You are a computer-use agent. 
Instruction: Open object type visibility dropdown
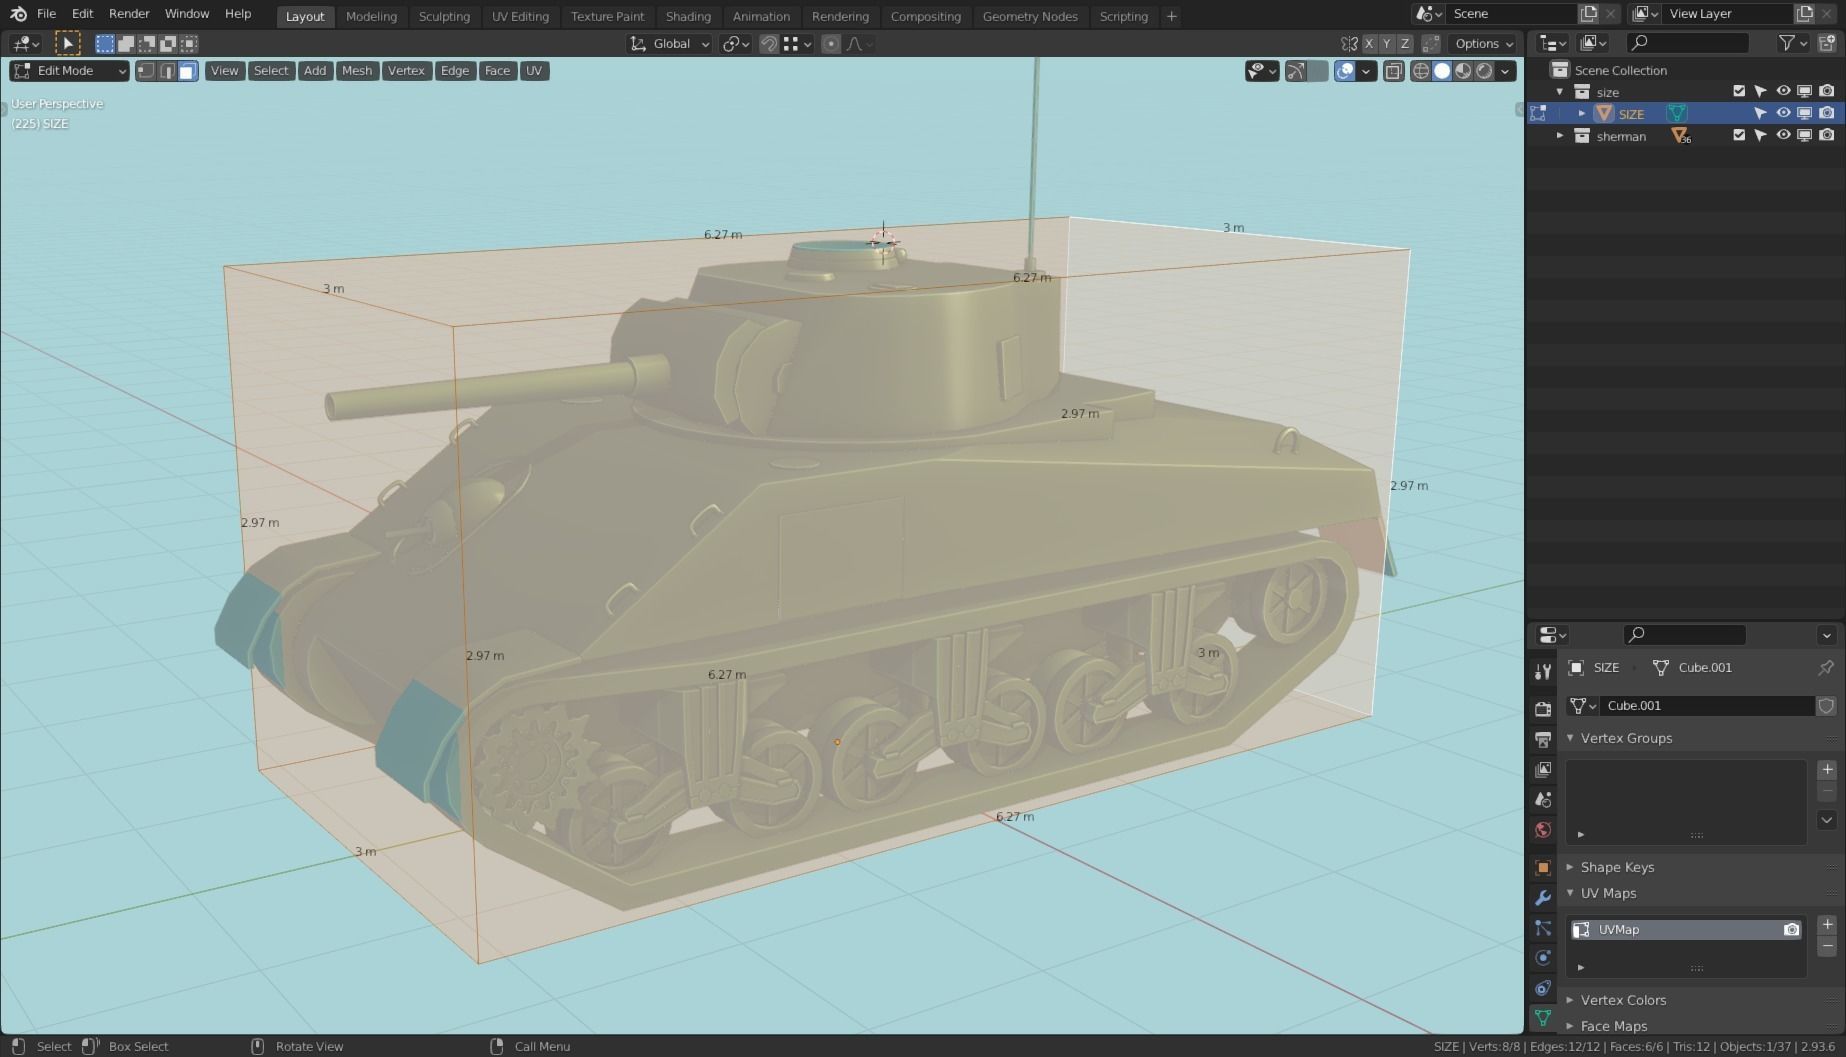[1262, 71]
